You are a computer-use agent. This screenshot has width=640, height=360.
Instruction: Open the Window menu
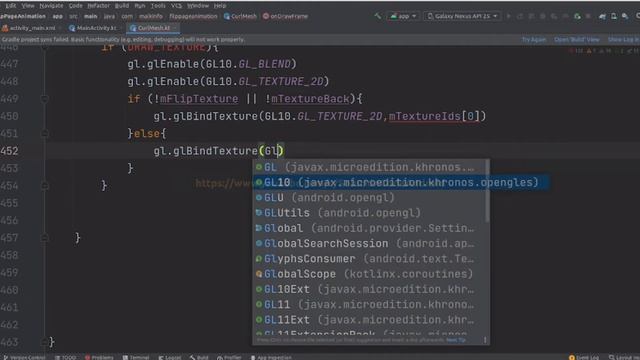(198, 6)
